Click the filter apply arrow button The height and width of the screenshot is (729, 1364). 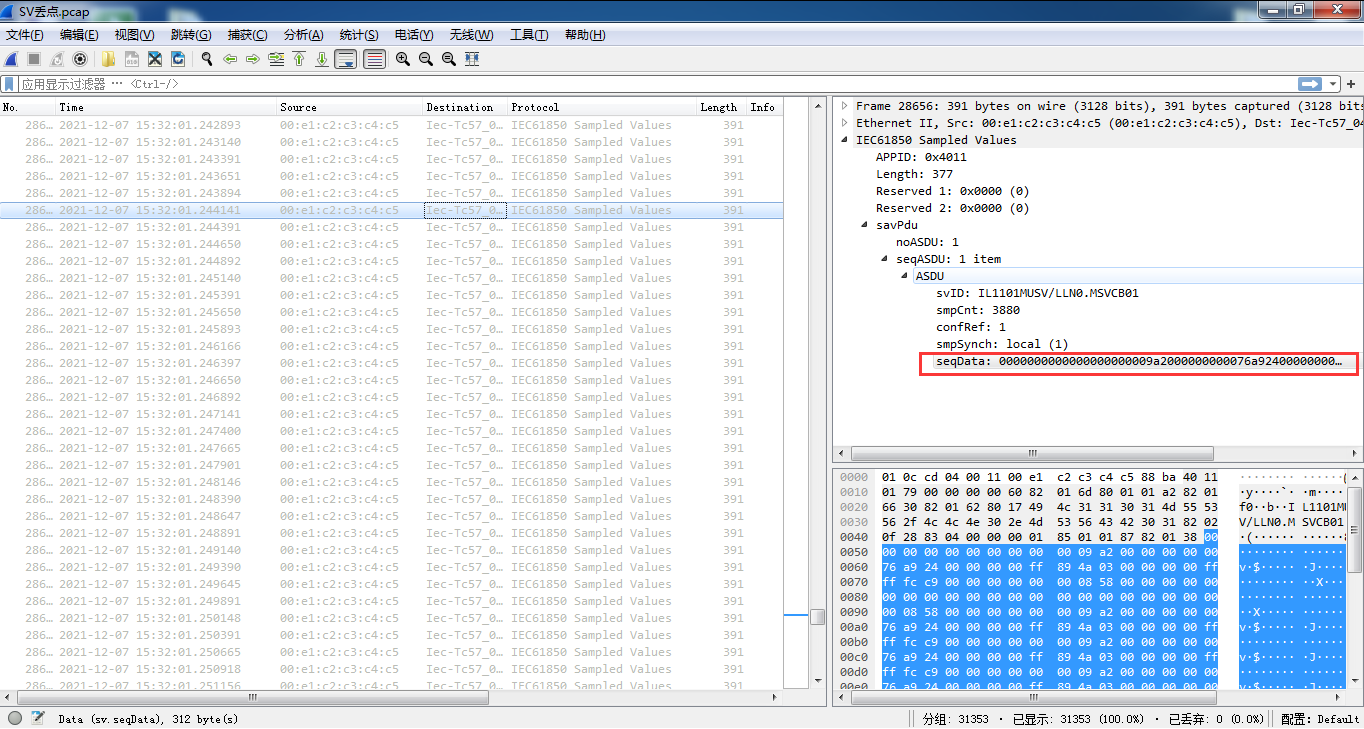pyautogui.click(x=1311, y=84)
